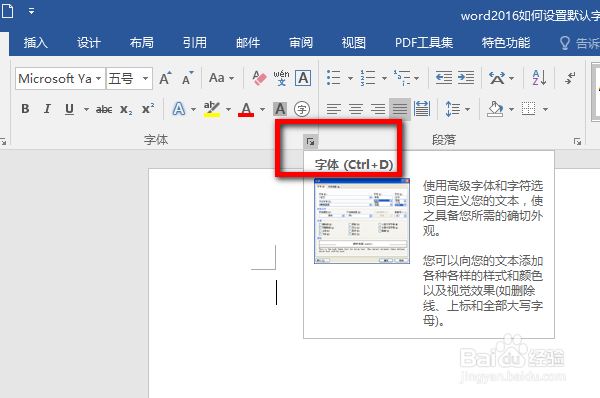Image resolution: width=600 pixels, height=398 pixels.
Task: Apply red font color
Action: pyautogui.click(x=246, y=109)
